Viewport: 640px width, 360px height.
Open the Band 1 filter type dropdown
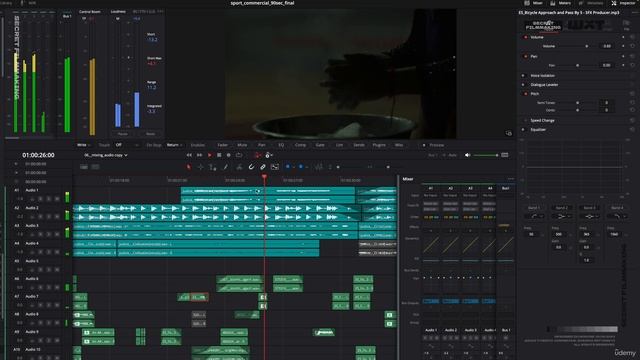click(534, 216)
